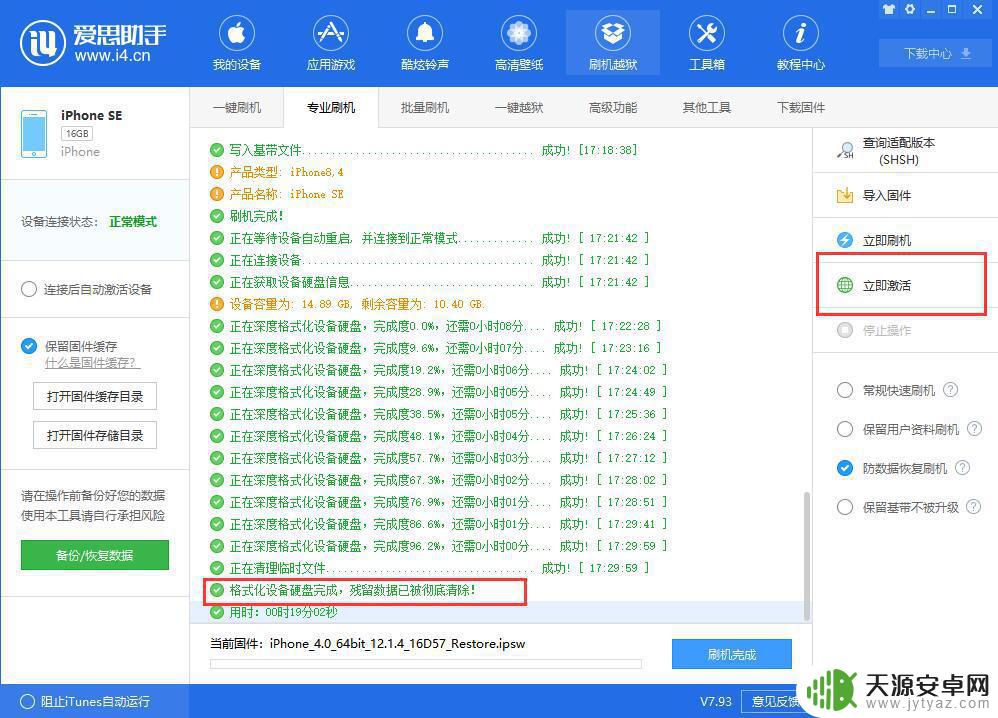Open the skin/theme shirt icon in title bar
The width and height of the screenshot is (998, 718).
tap(889, 9)
